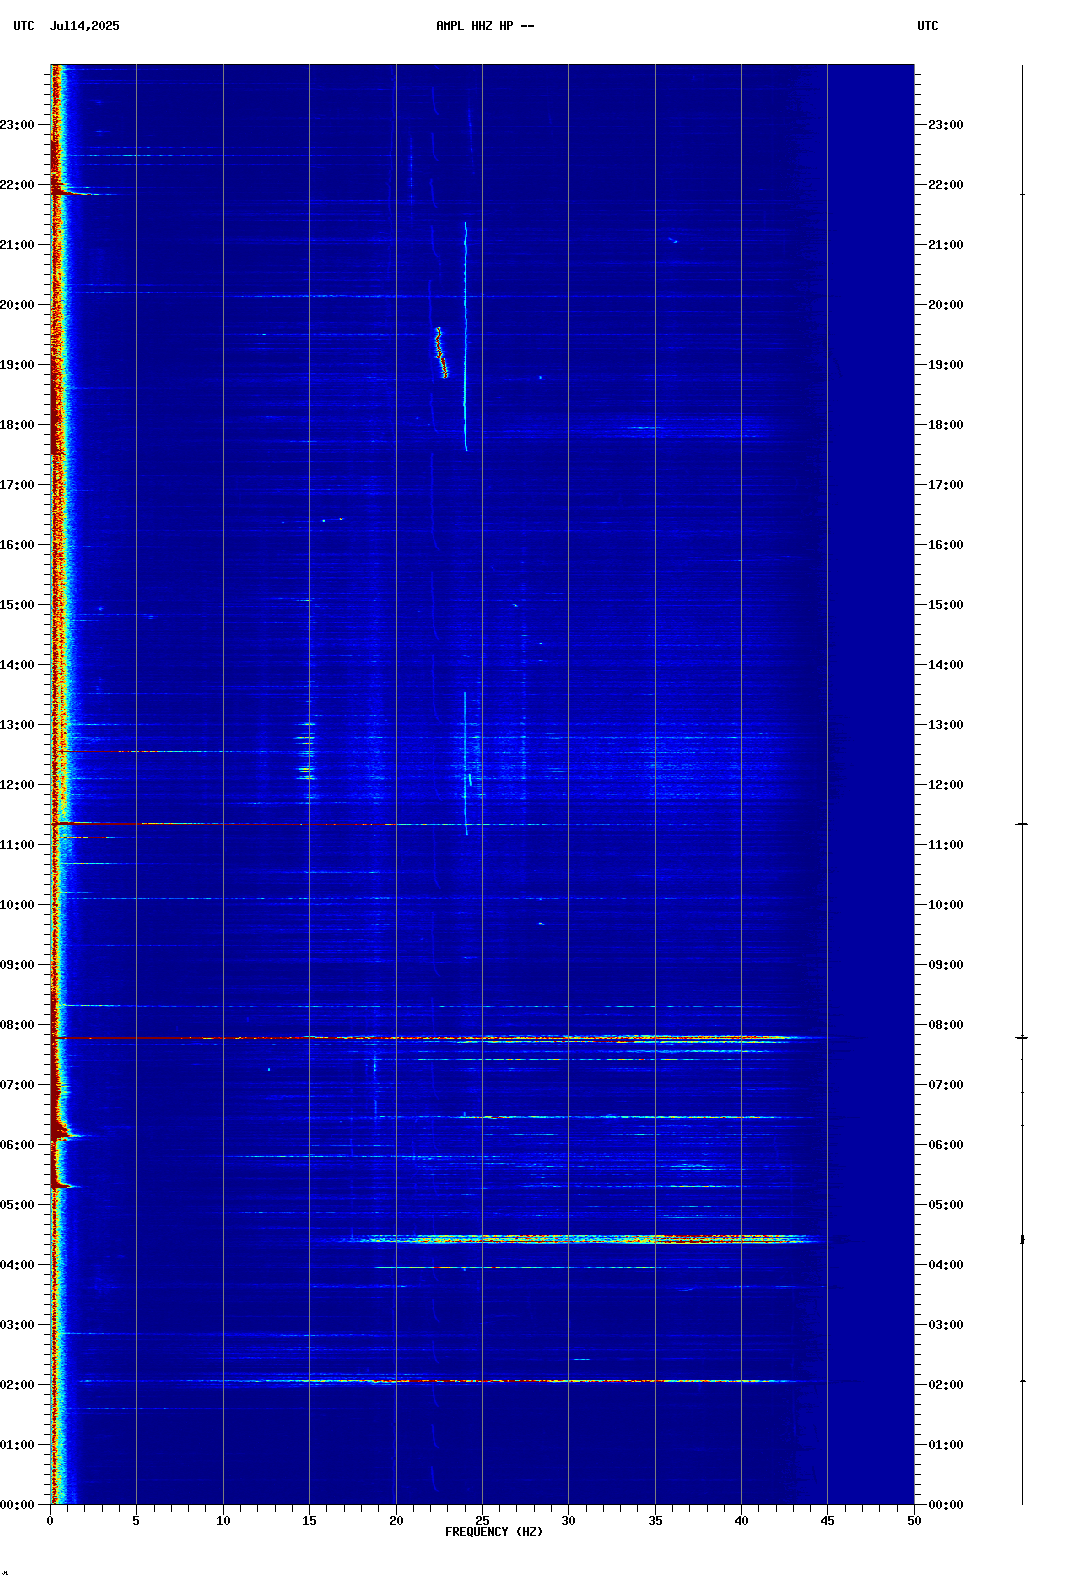The height and width of the screenshot is (1584, 1066).
Task: Click 05:00 on the right time axis
Action: [946, 1205]
